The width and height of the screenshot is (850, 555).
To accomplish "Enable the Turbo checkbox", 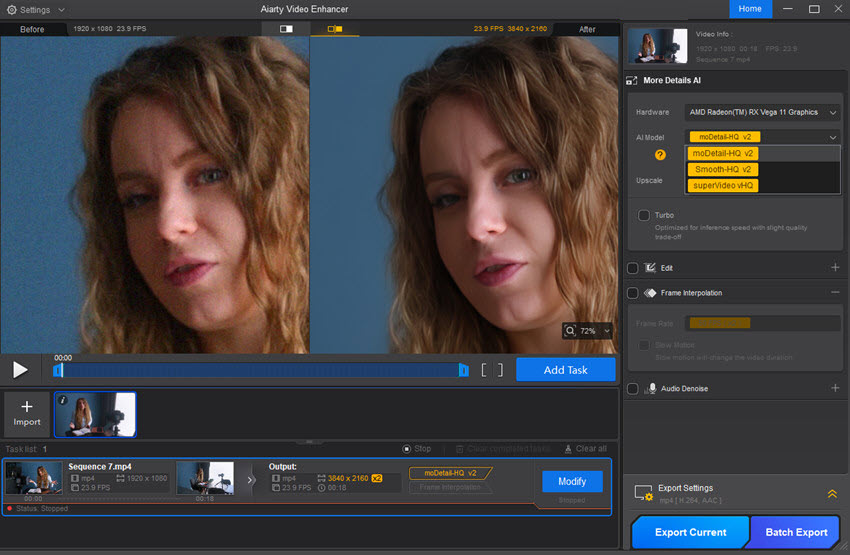I will 643,215.
